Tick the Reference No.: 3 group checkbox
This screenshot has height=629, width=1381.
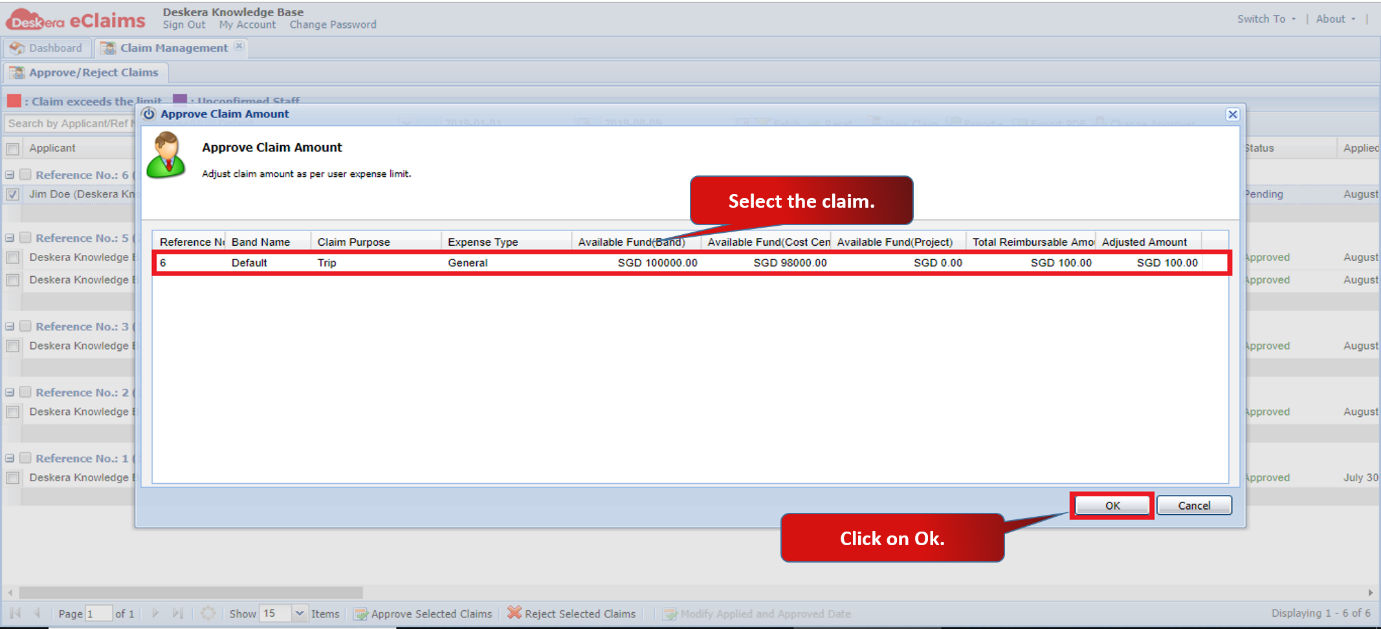click(26, 326)
